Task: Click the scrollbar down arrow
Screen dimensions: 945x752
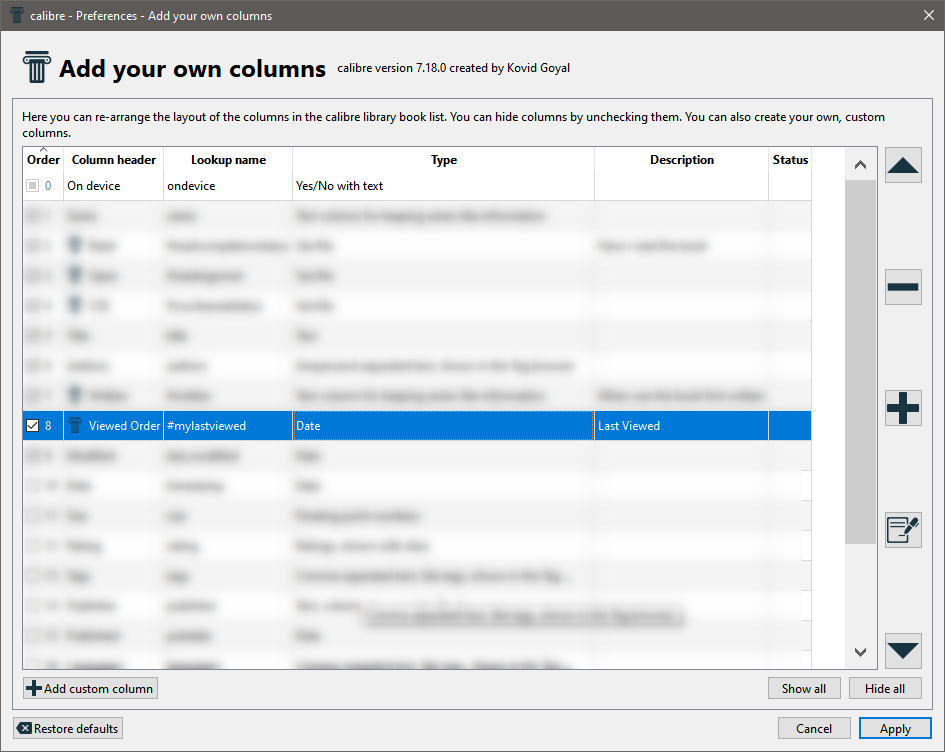Action: [861, 652]
